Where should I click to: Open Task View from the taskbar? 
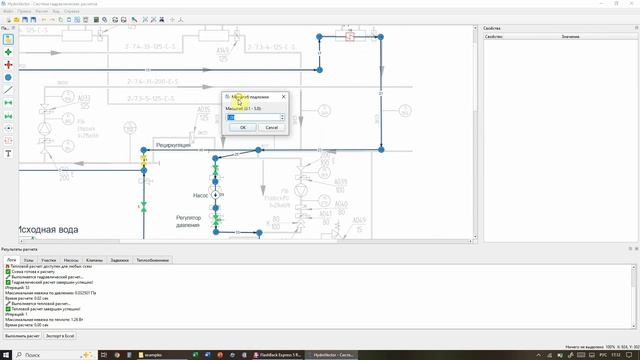pyautogui.click(x=104, y=355)
